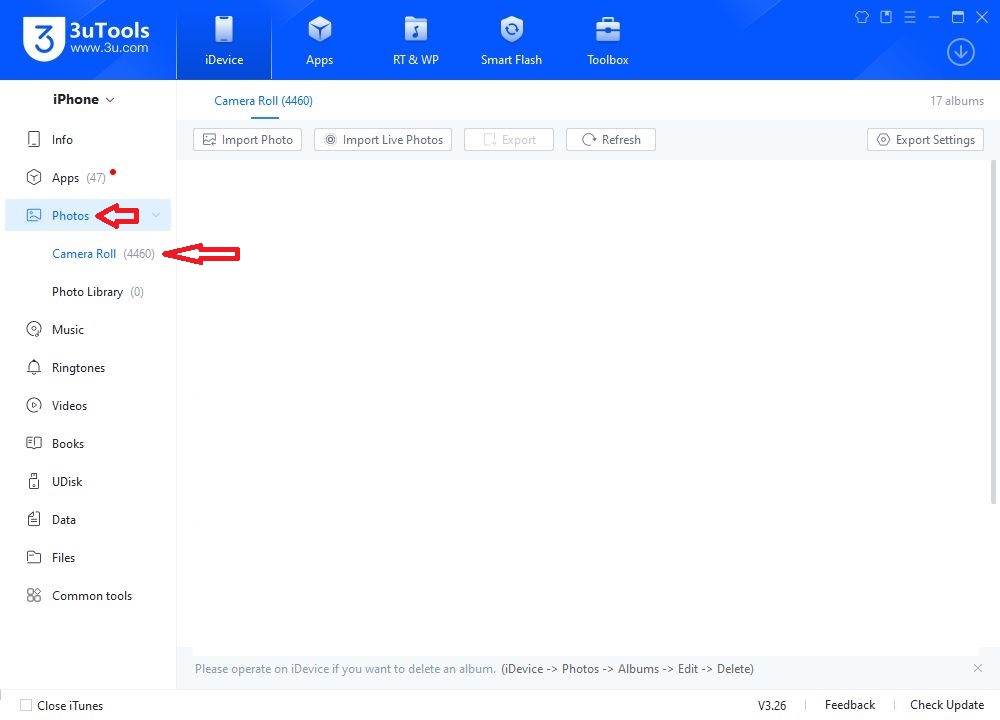Open the Apps cube icon in header
Viewport: 1000px width, 720px height.
pos(319,29)
